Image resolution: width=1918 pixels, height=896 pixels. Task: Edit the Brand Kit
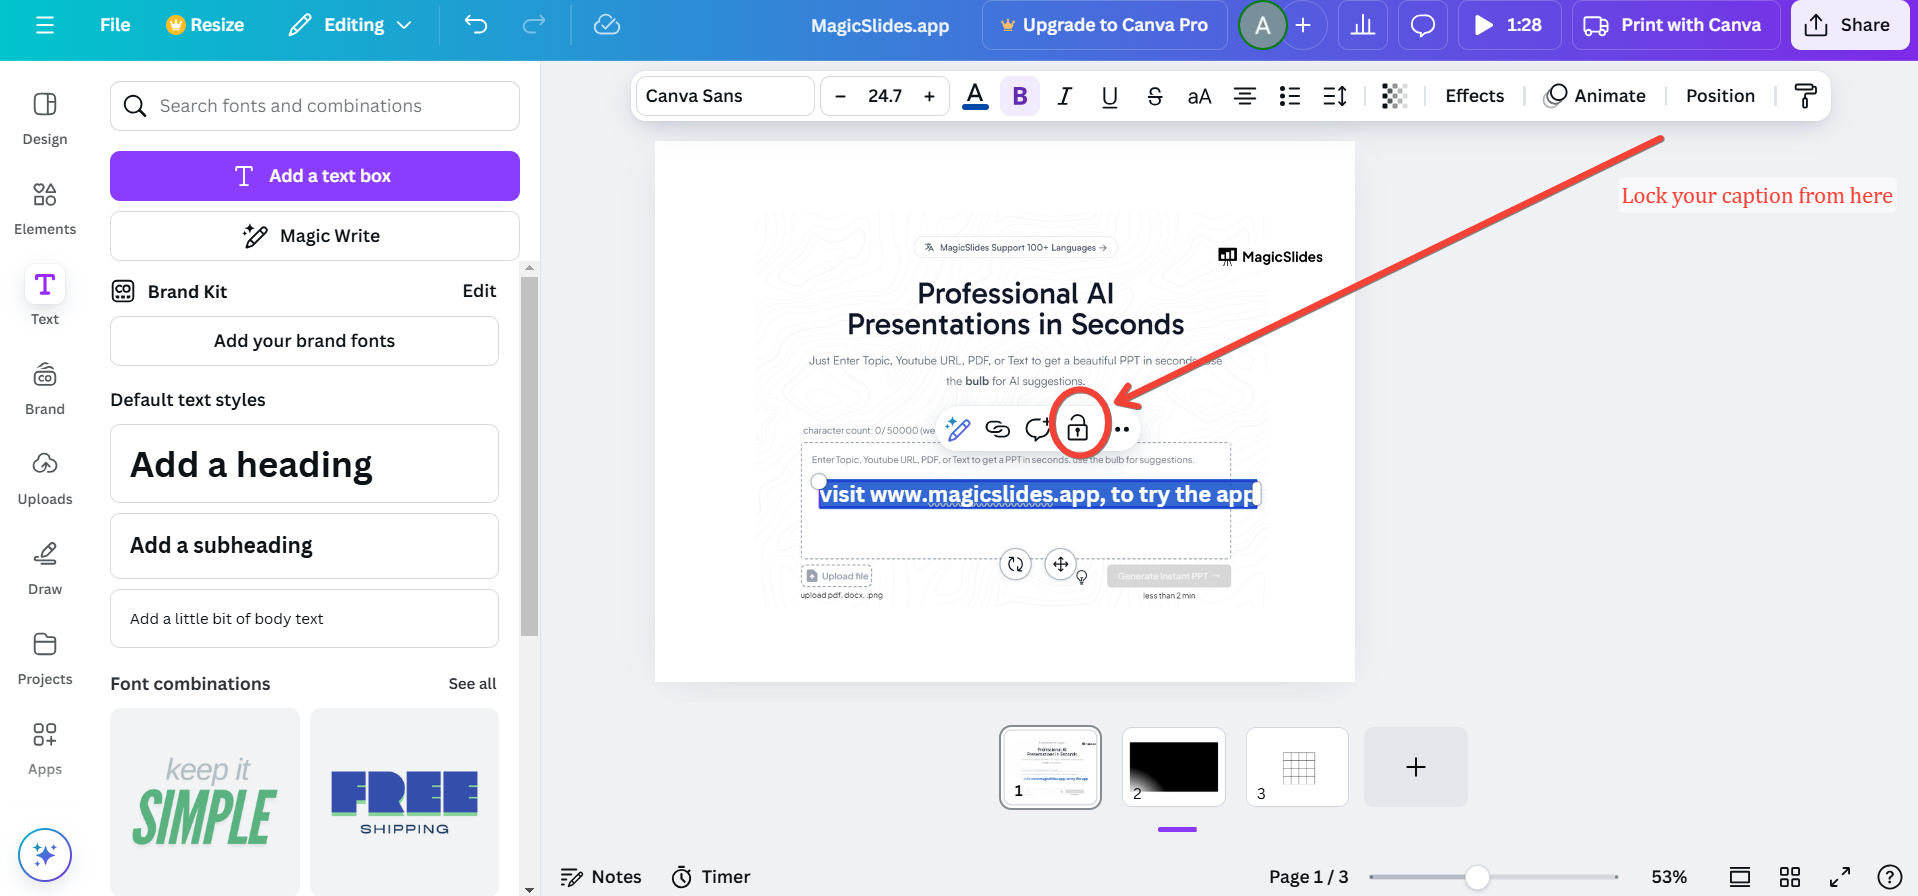pos(479,291)
